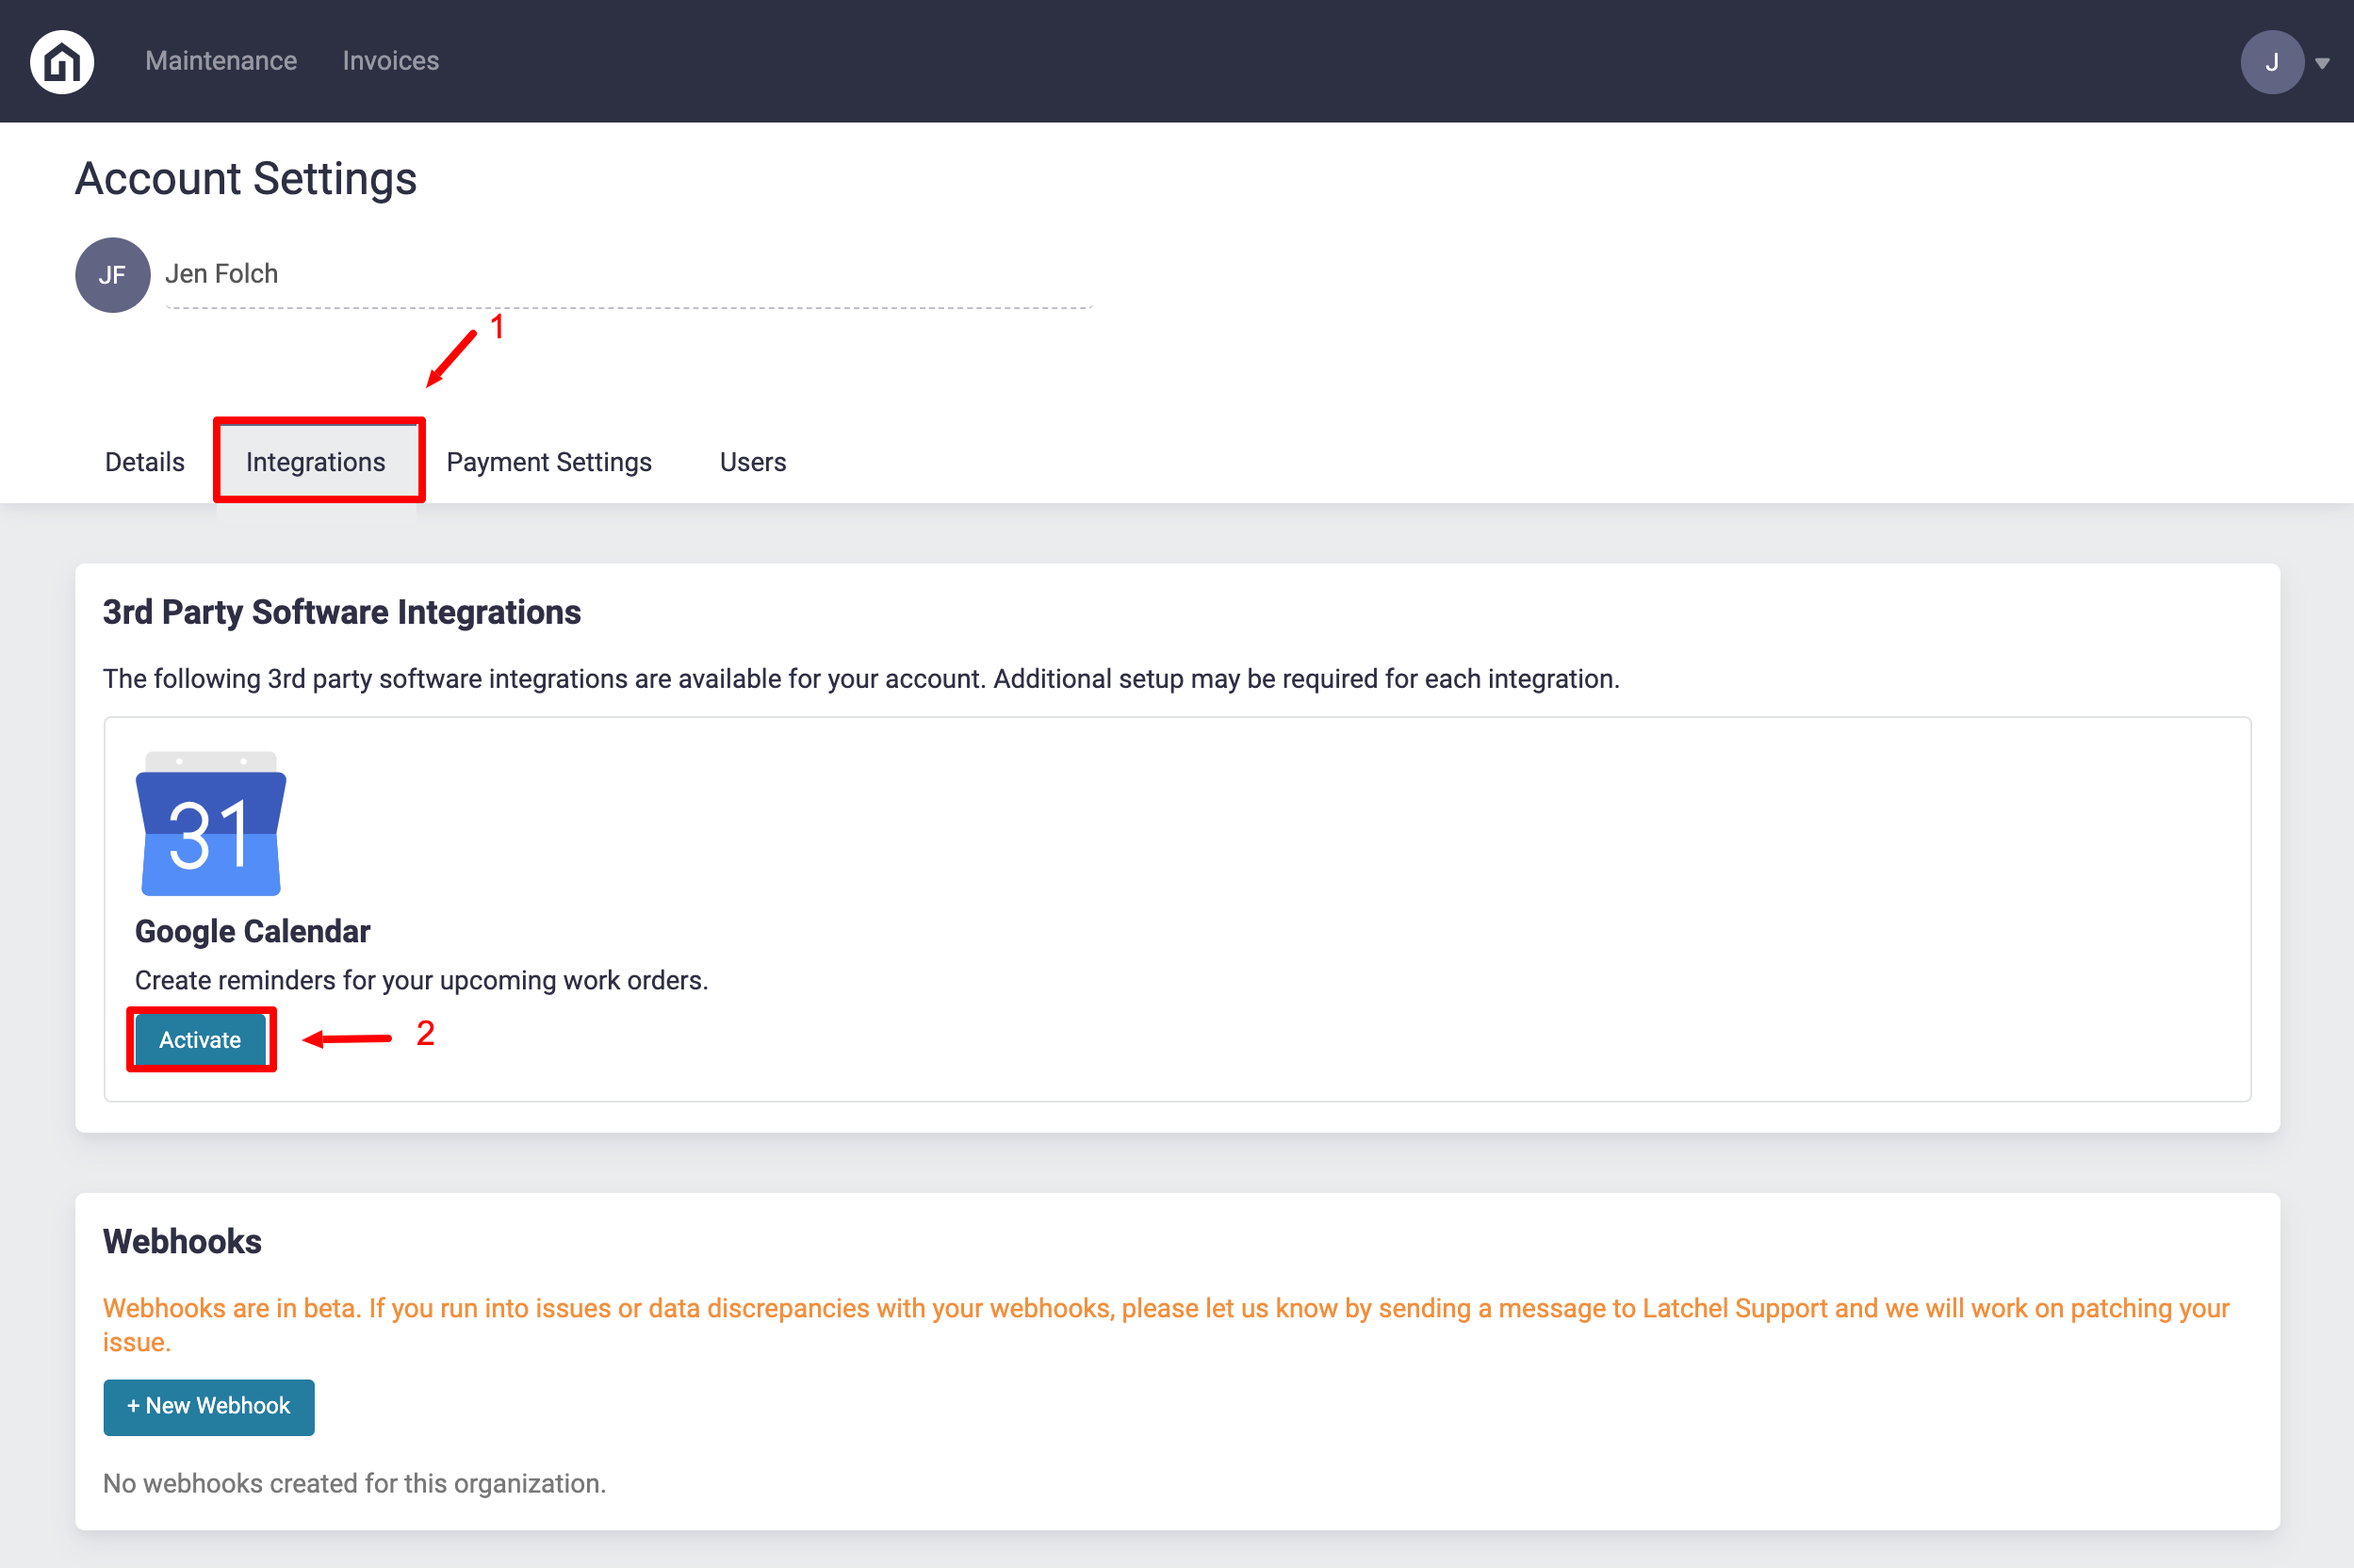Click the Account Settings page title

point(245,179)
